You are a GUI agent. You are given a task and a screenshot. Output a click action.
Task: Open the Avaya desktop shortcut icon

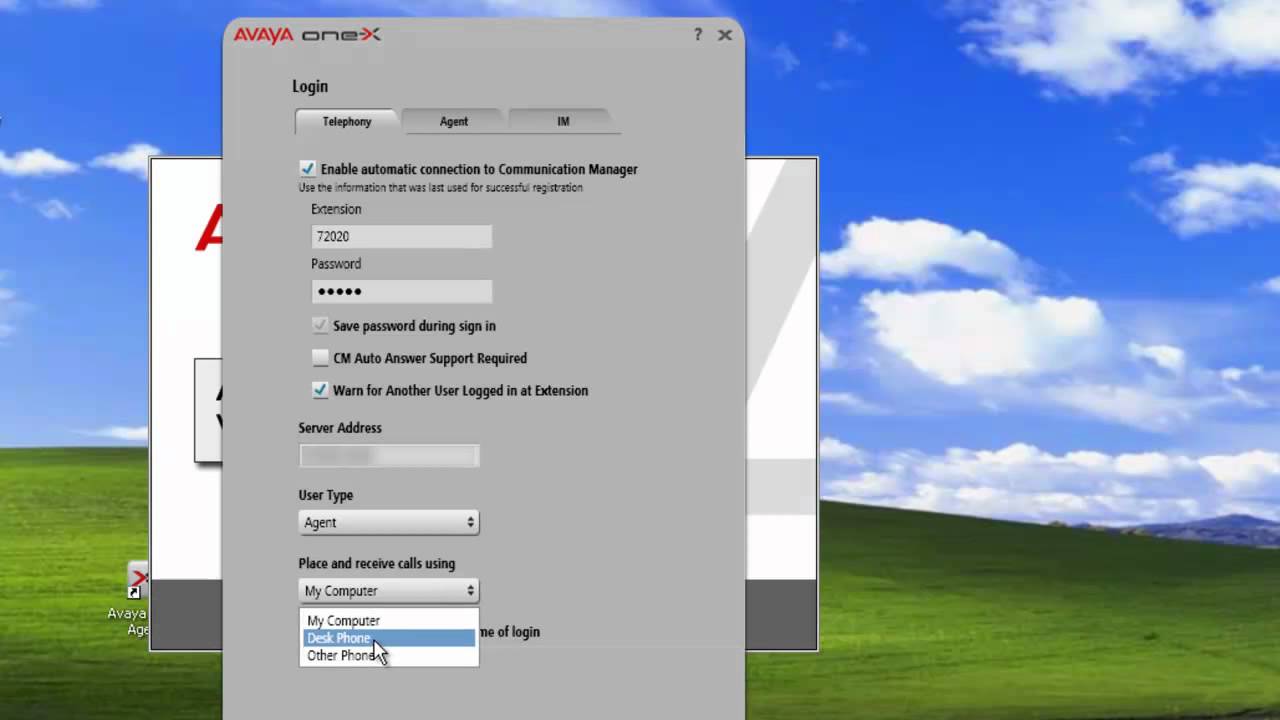(x=139, y=580)
